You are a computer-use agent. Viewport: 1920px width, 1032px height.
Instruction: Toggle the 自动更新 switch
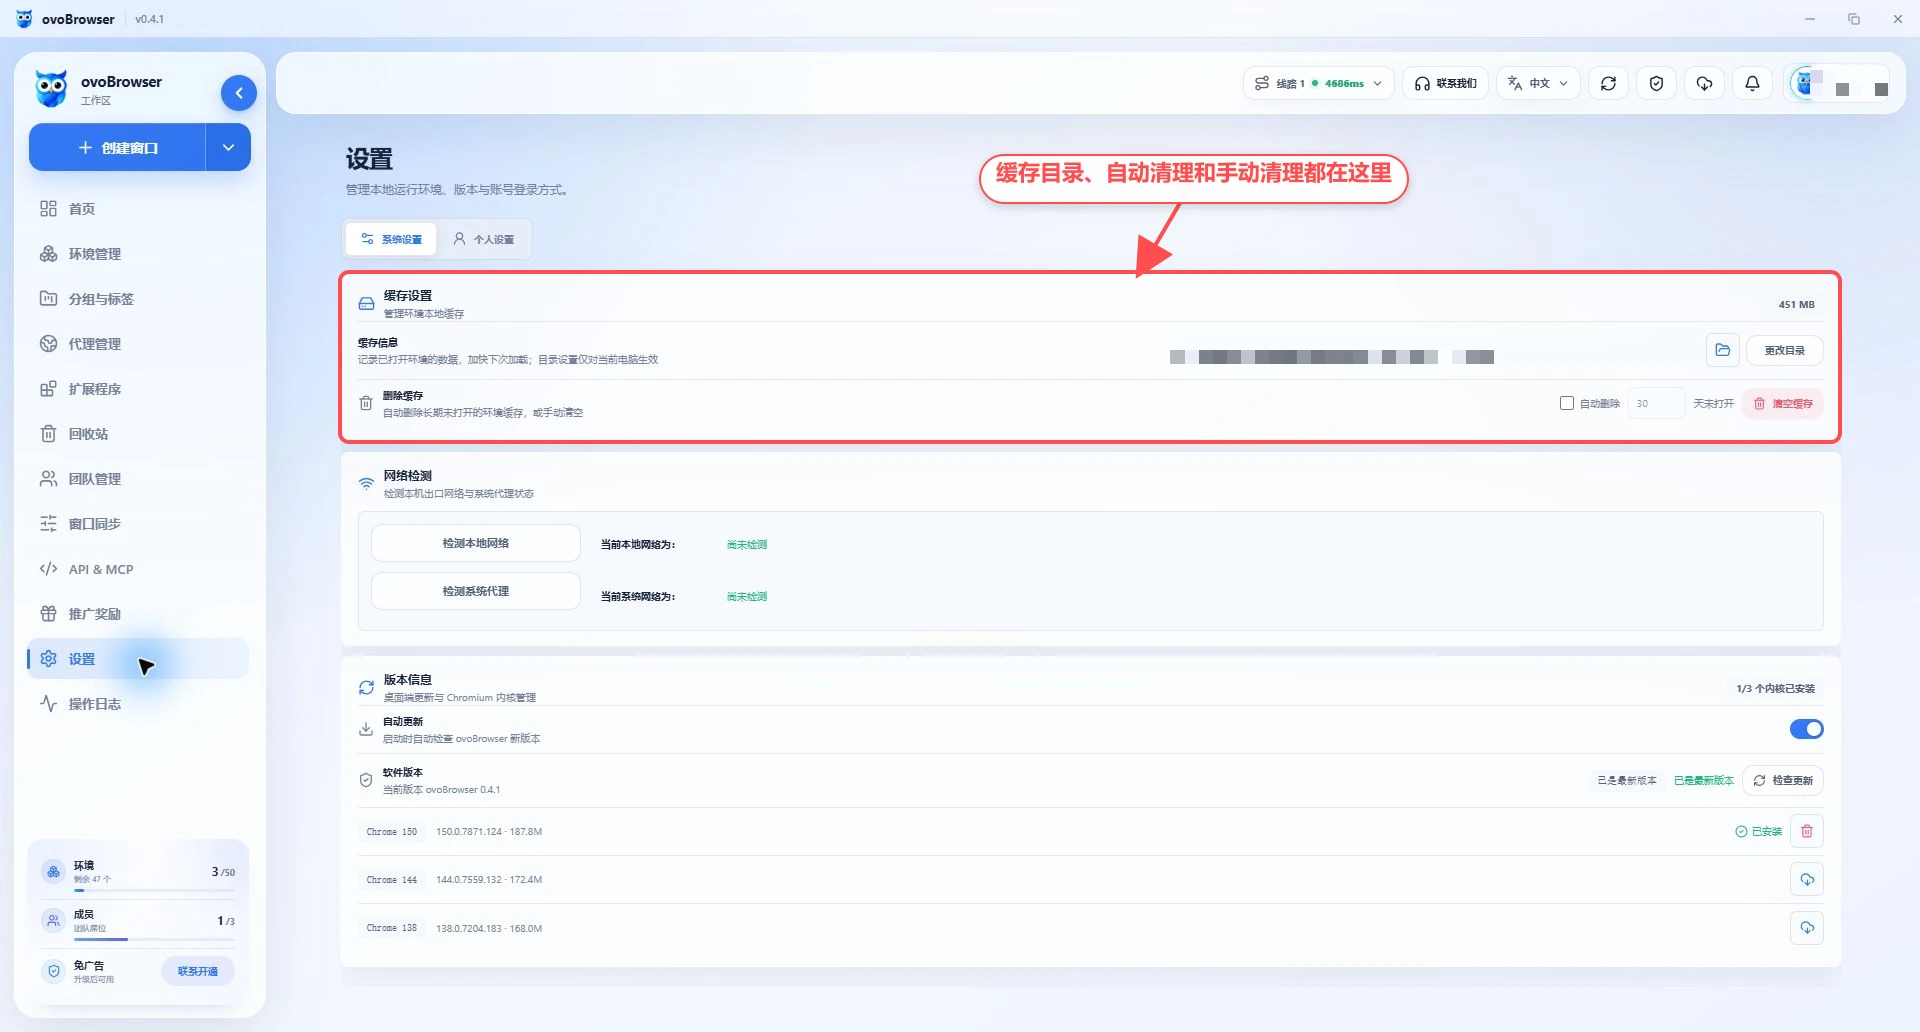click(x=1806, y=729)
